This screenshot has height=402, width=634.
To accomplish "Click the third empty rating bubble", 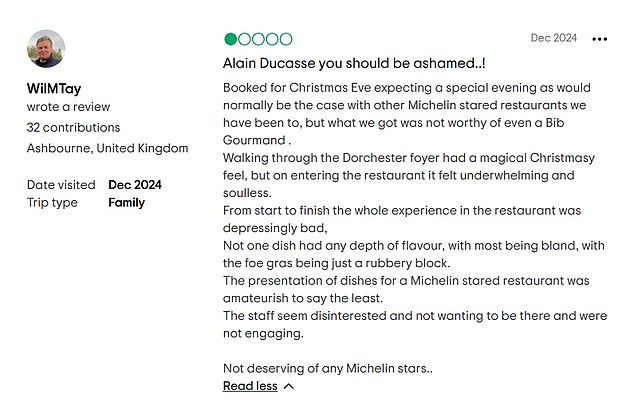I will (258, 39).
